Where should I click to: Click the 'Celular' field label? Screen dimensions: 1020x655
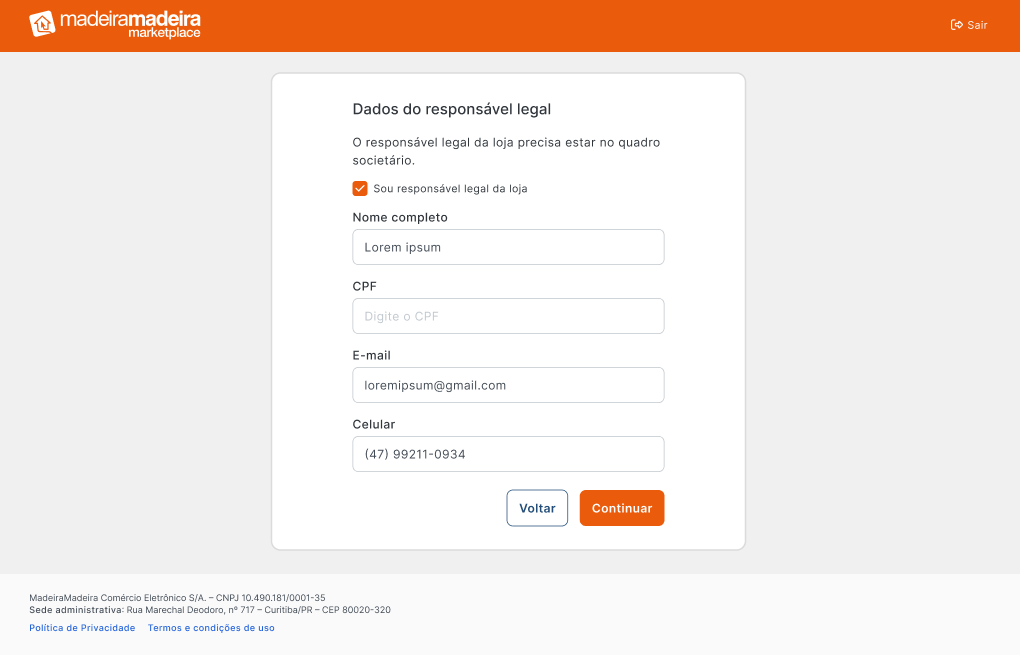pos(374,424)
